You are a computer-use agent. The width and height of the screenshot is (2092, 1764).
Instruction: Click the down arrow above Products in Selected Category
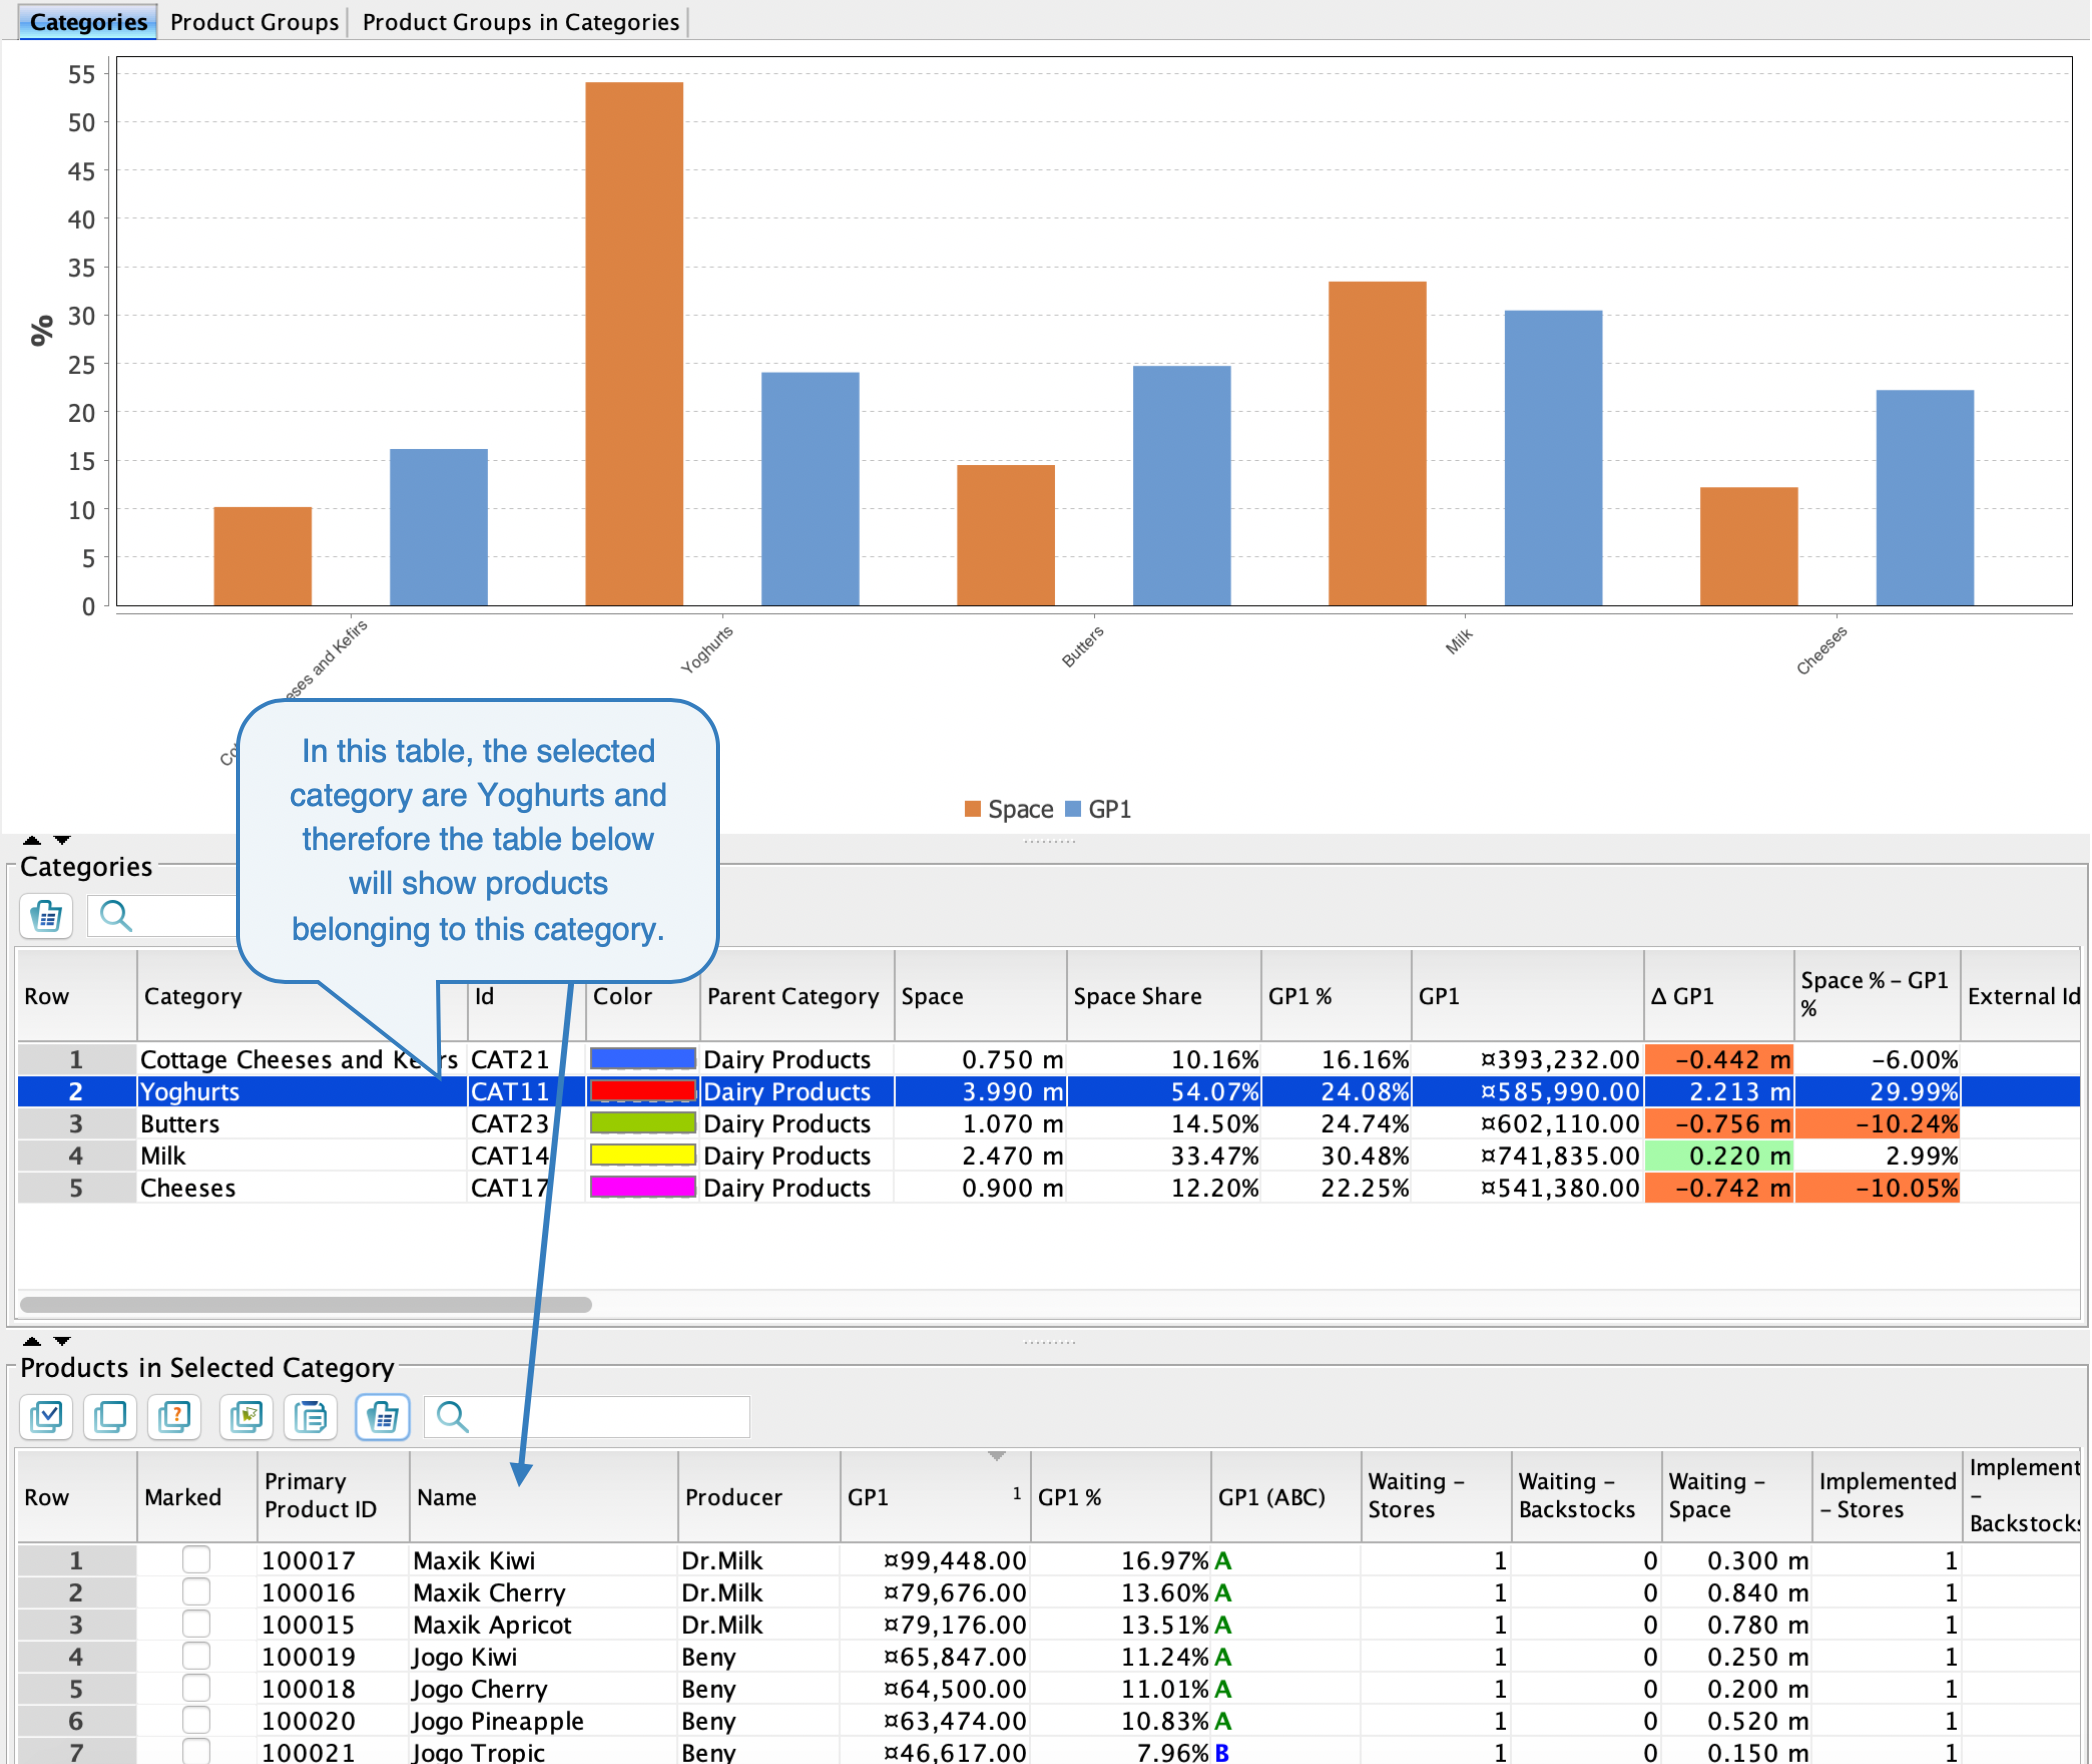pos(62,1341)
